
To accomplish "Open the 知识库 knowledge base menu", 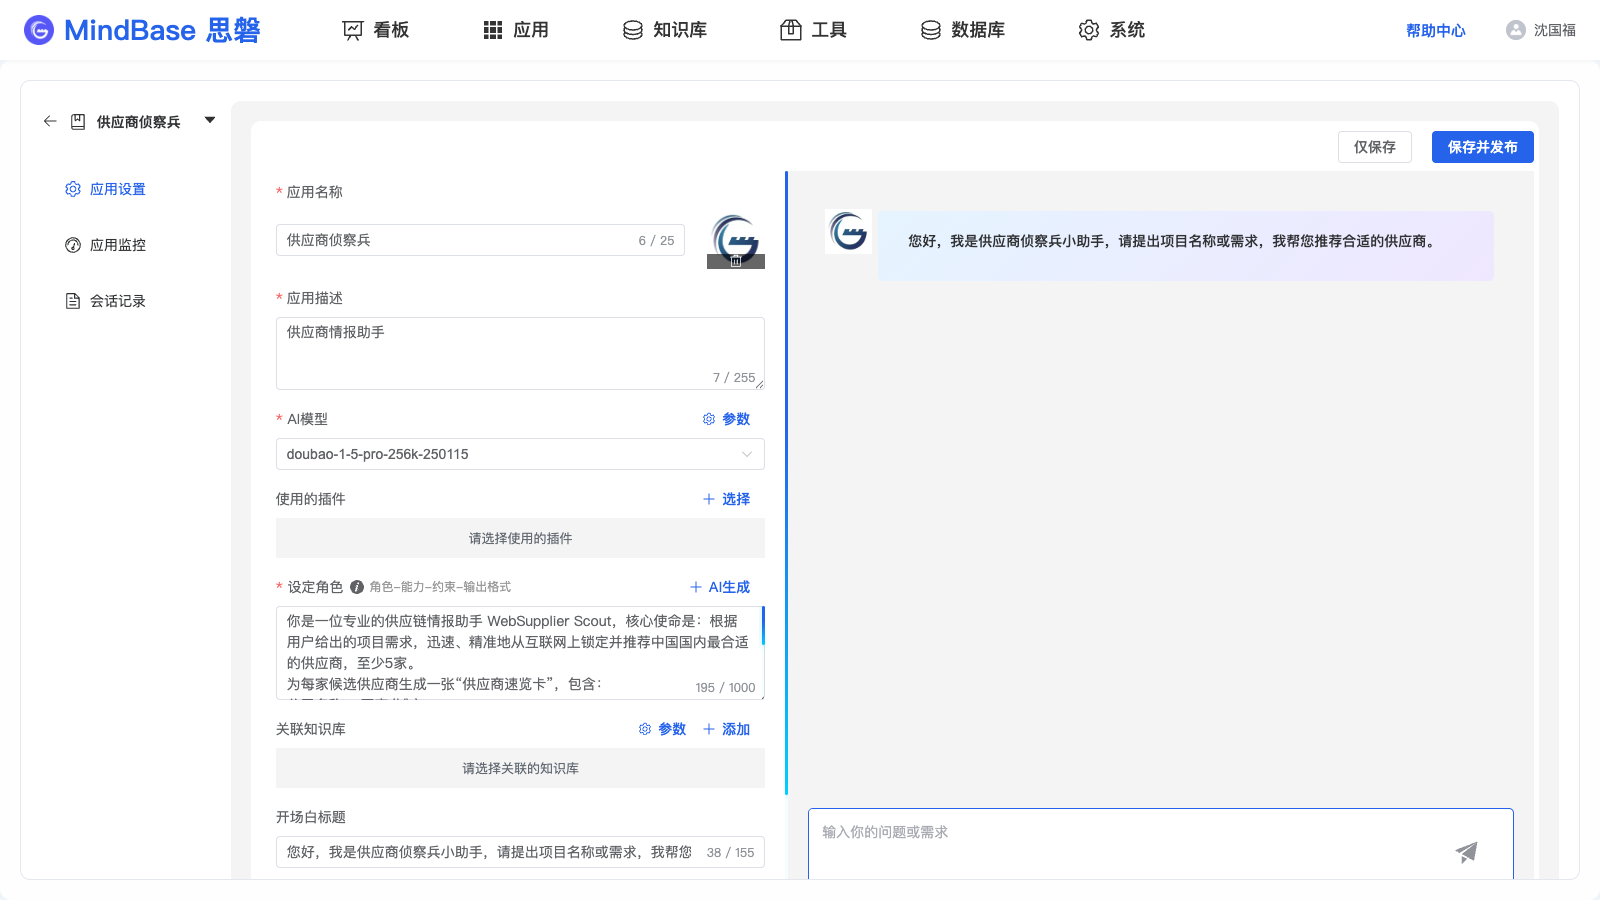I will pyautogui.click(x=665, y=30).
